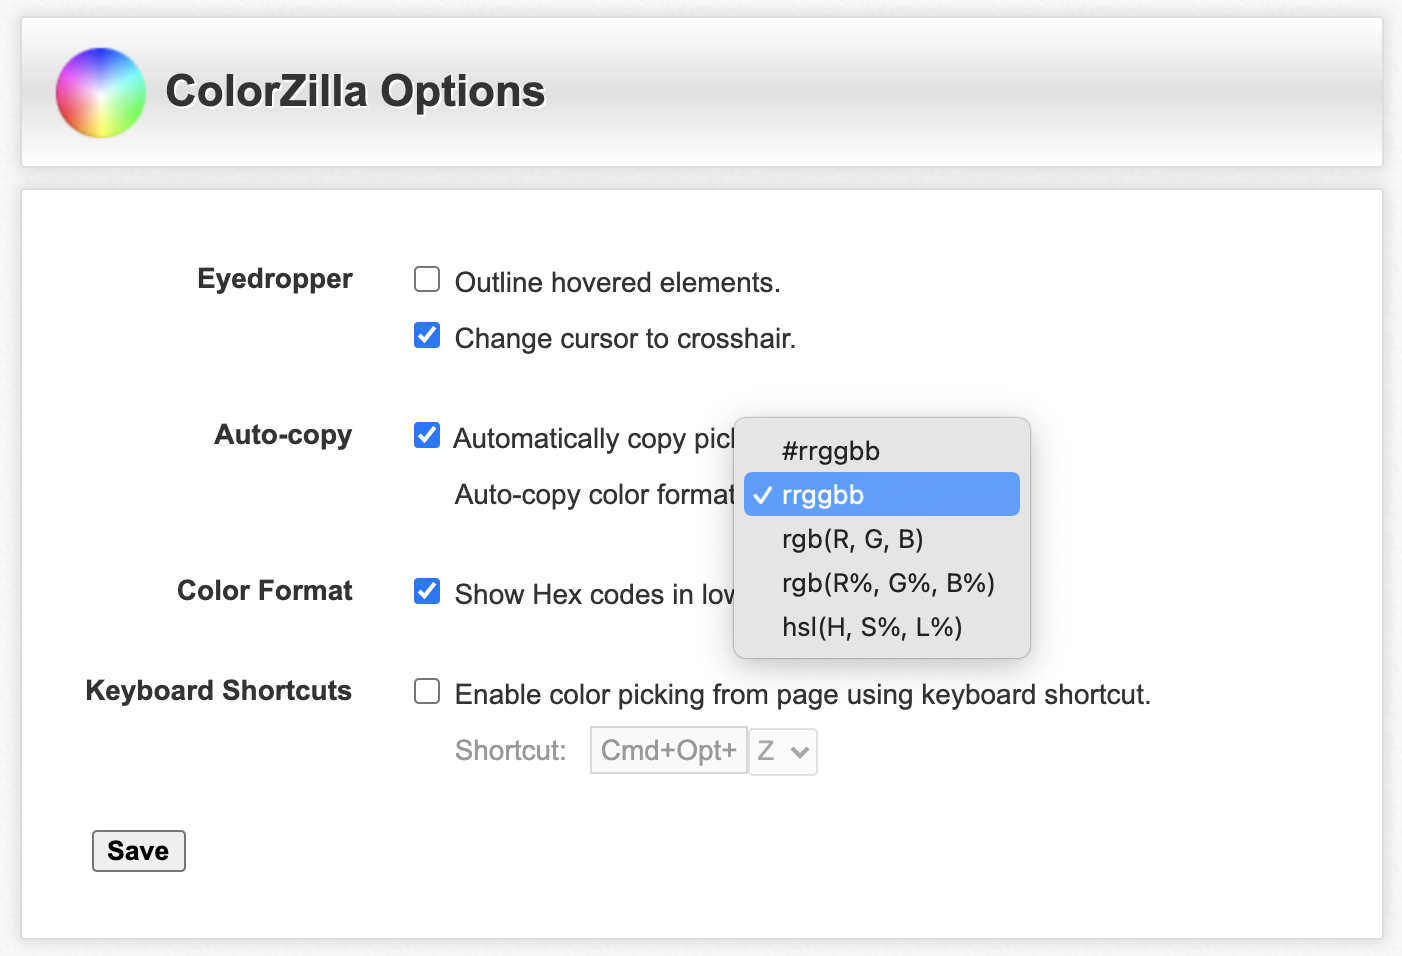
Task: Enable Outline hovered elements checkbox
Action: coord(427,279)
